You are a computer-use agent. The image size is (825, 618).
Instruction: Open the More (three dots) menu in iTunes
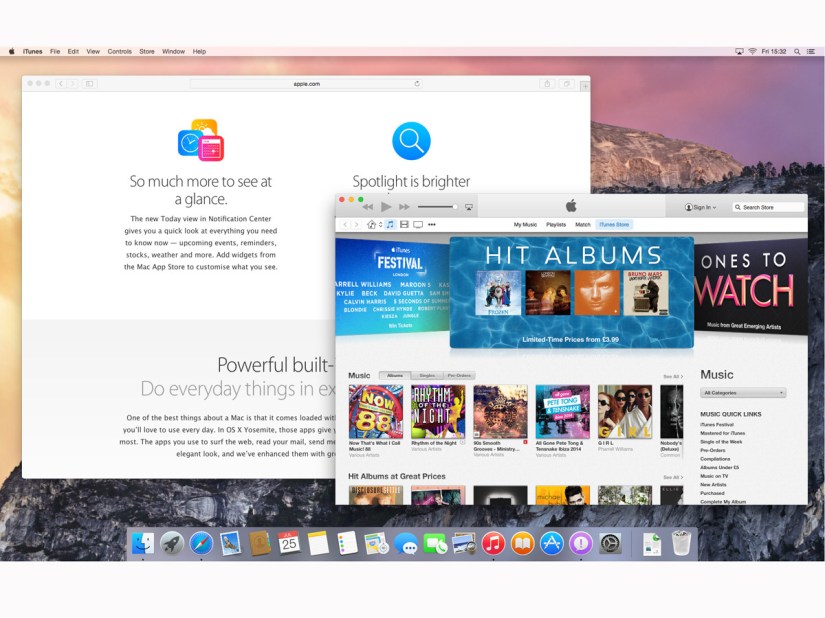431,225
